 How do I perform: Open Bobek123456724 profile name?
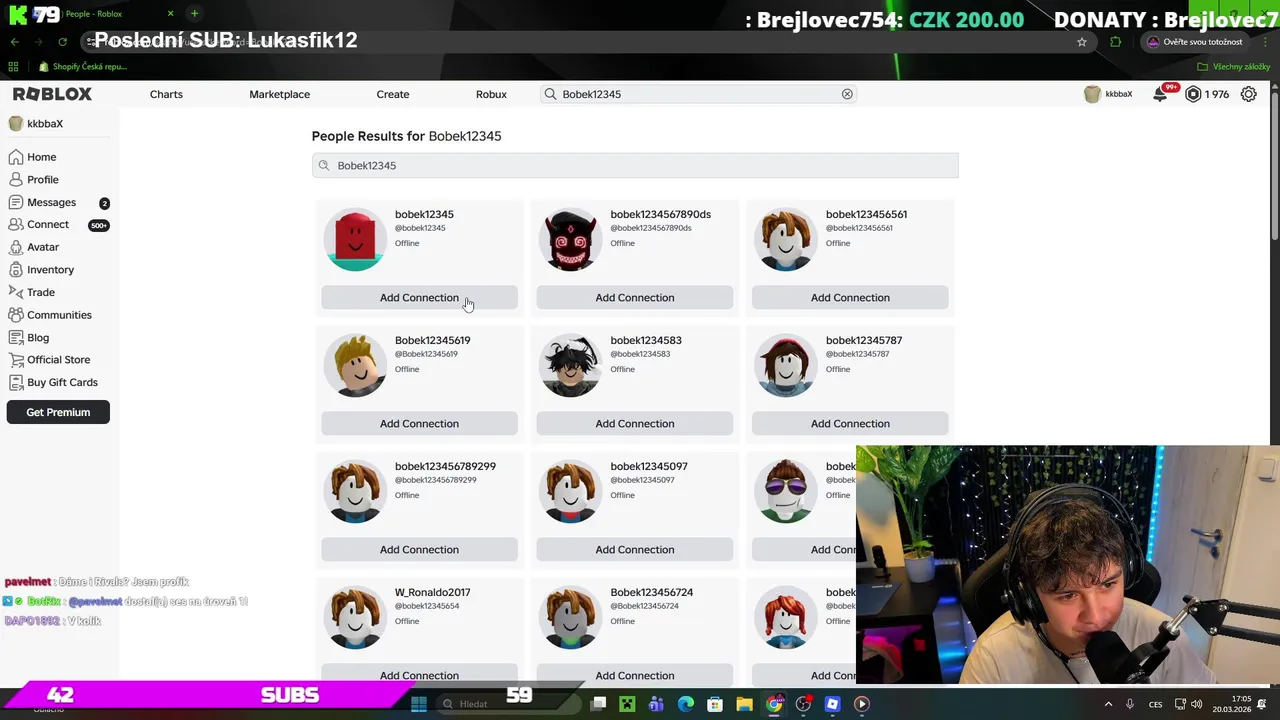[x=652, y=592]
